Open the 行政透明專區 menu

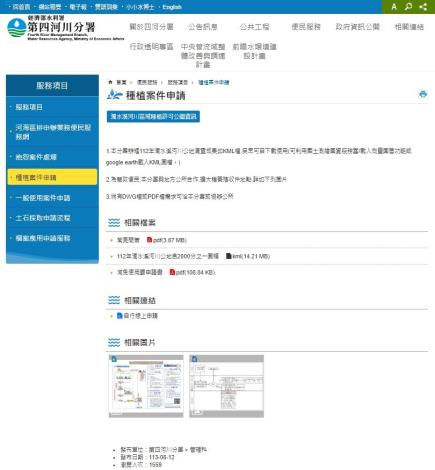point(151,47)
